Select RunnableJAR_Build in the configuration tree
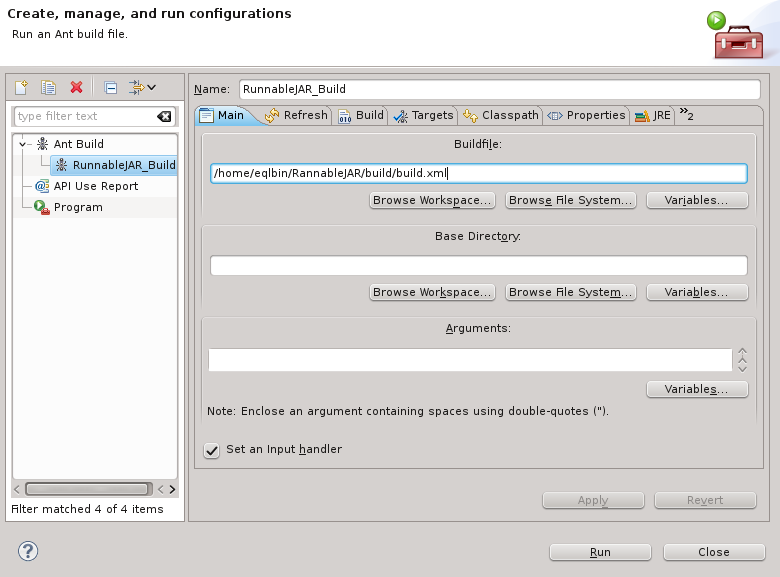The width and height of the screenshot is (780, 577). pos(123,165)
